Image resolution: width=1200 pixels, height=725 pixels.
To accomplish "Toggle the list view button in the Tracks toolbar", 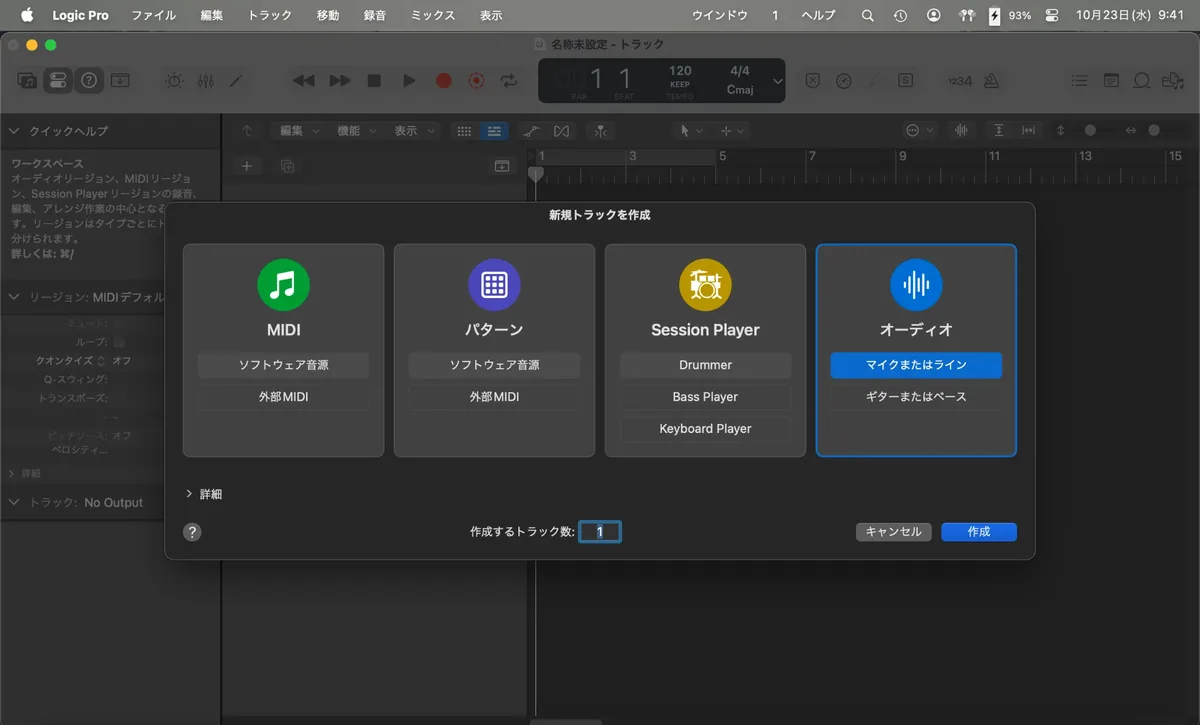I will [x=494, y=131].
